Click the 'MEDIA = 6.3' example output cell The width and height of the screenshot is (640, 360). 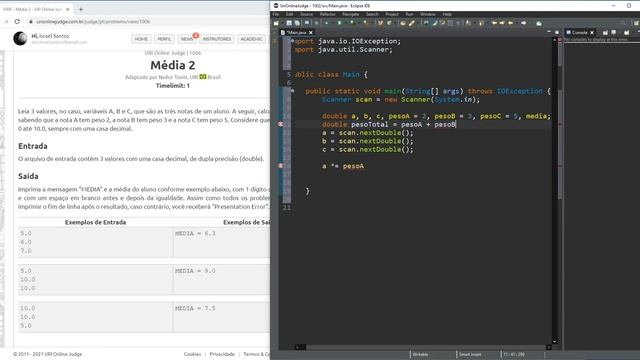[221, 242]
